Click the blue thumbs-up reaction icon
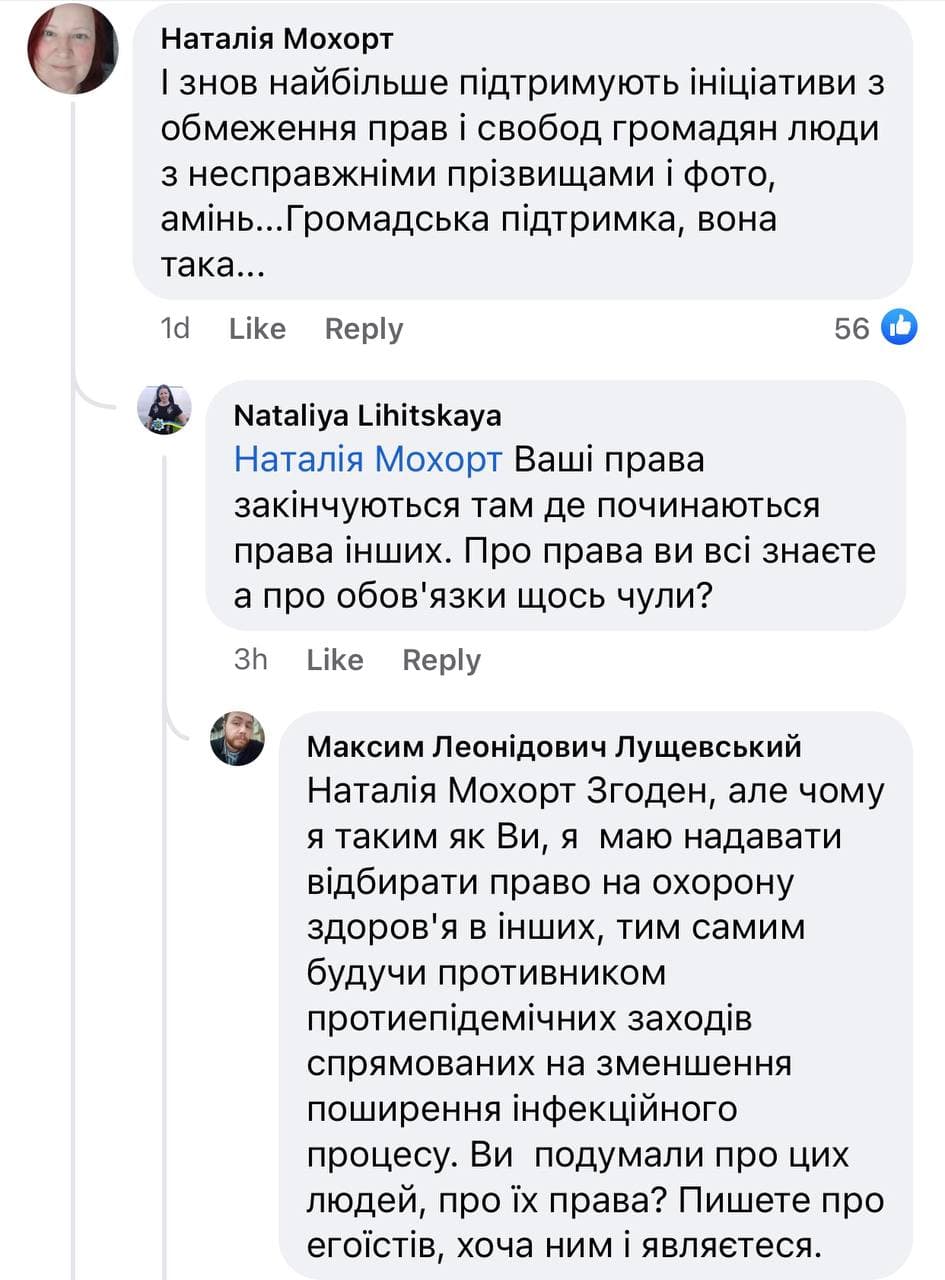 899,327
